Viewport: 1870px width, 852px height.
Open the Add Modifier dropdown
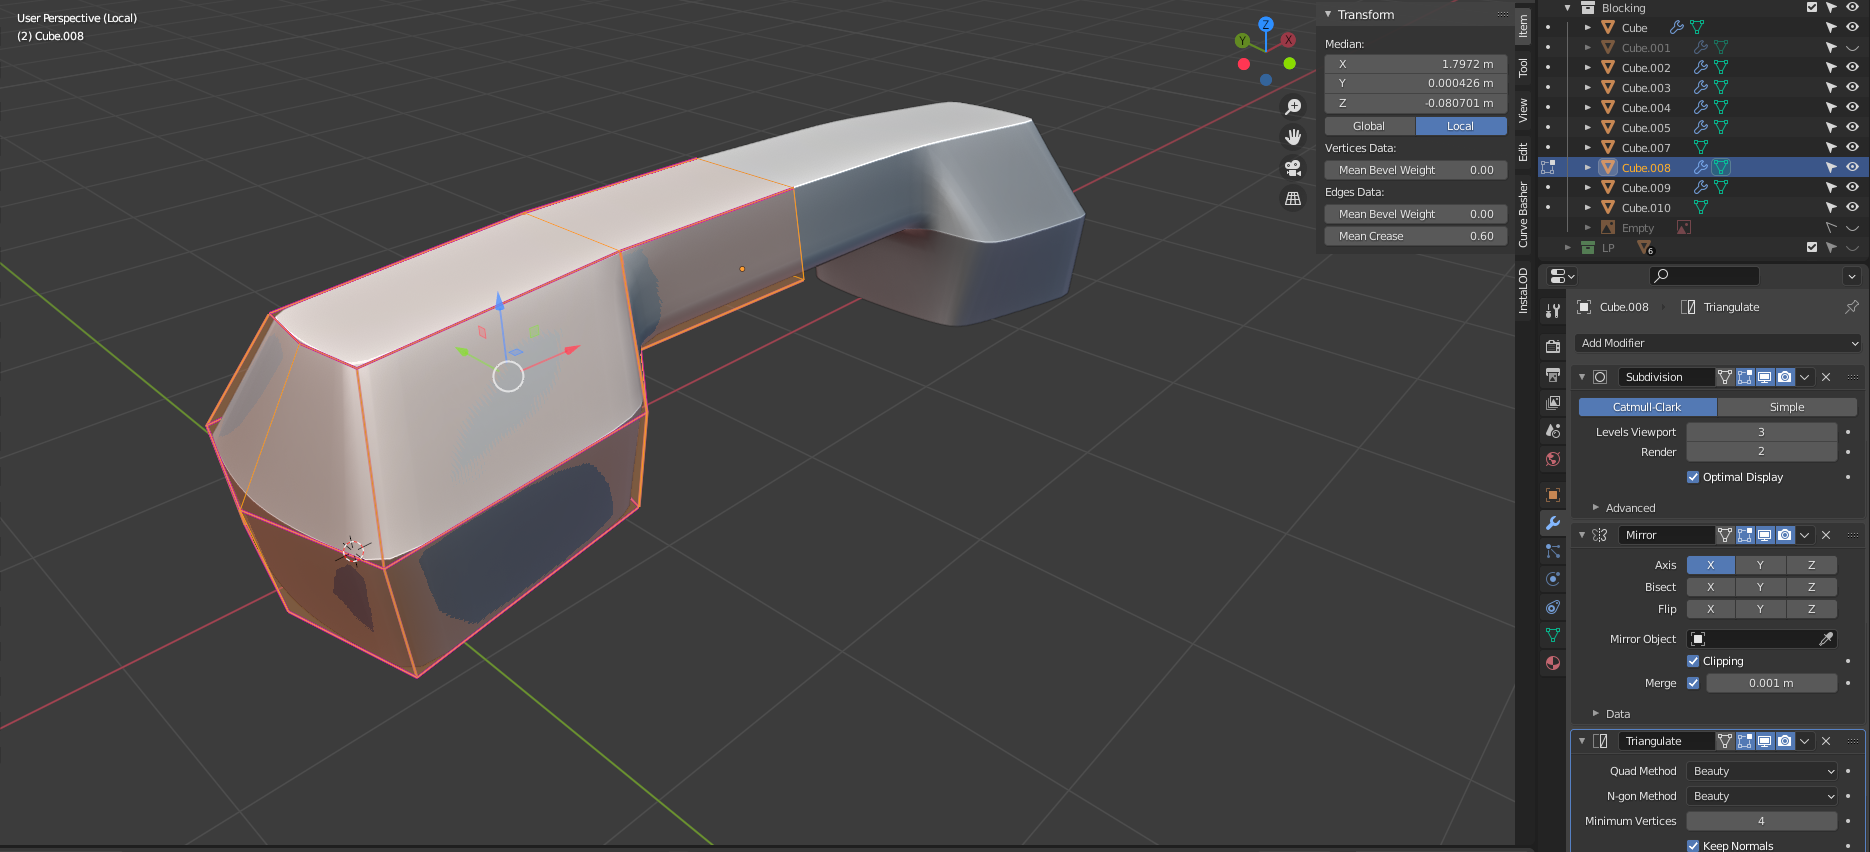tap(1718, 343)
